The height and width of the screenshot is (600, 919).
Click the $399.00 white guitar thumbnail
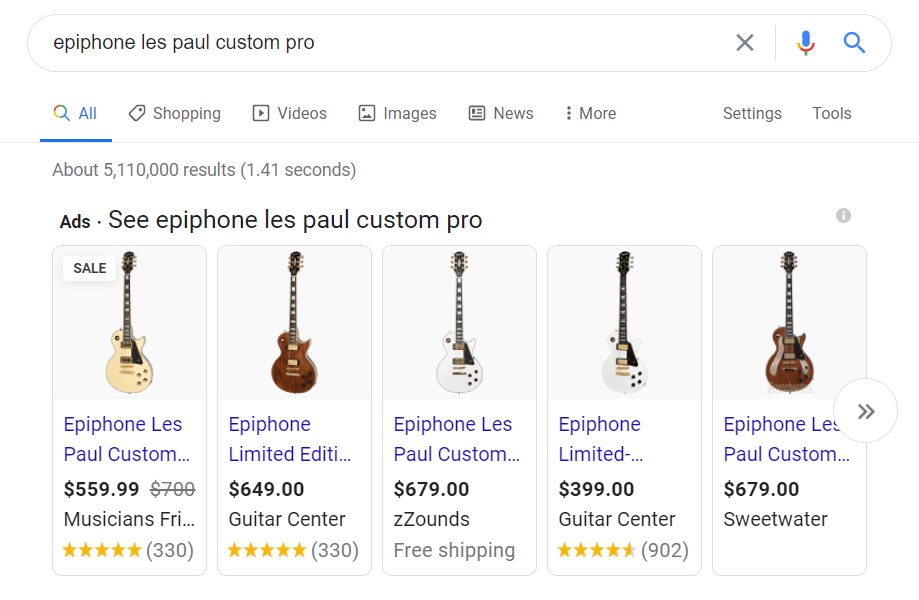tap(624, 323)
